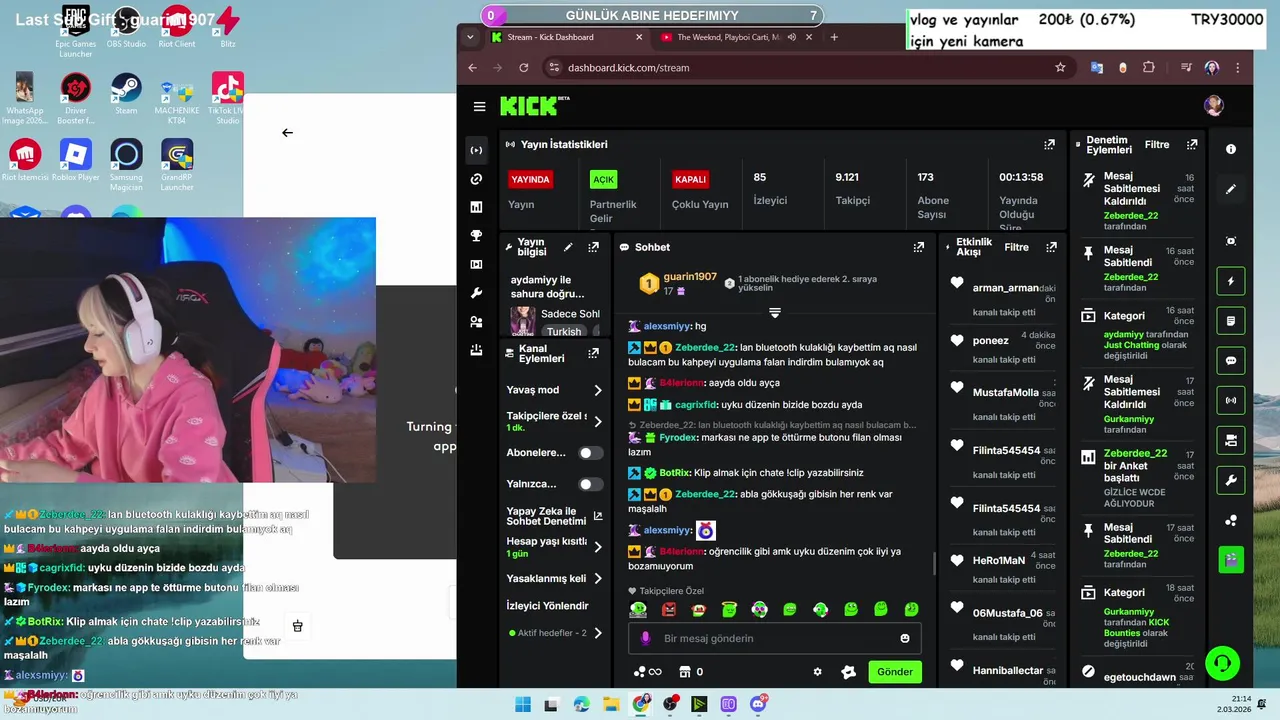Toggle the chat bubble widget in right toolbar
Screen dimensions: 1280x720
pos(1231,361)
